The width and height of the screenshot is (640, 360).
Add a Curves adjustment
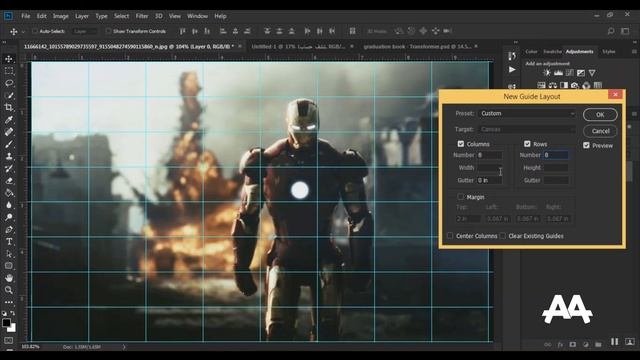coord(569,73)
